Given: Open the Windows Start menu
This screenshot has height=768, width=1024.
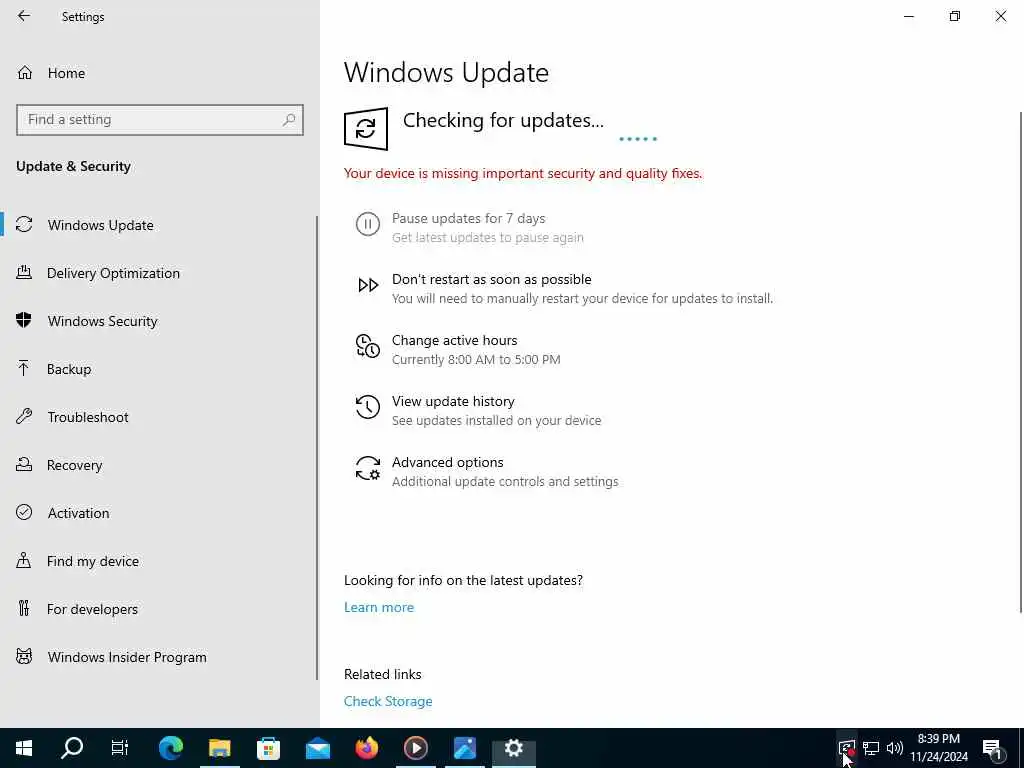Looking at the screenshot, I should point(24,748).
